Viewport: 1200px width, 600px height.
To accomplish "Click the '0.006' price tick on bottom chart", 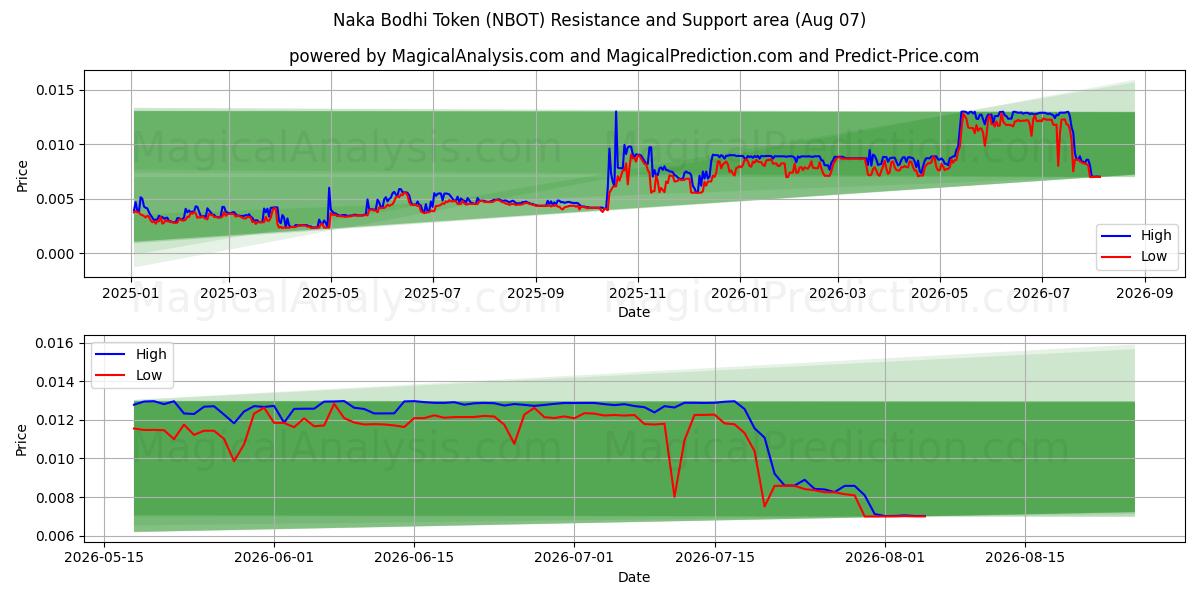I will click(57, 537).
